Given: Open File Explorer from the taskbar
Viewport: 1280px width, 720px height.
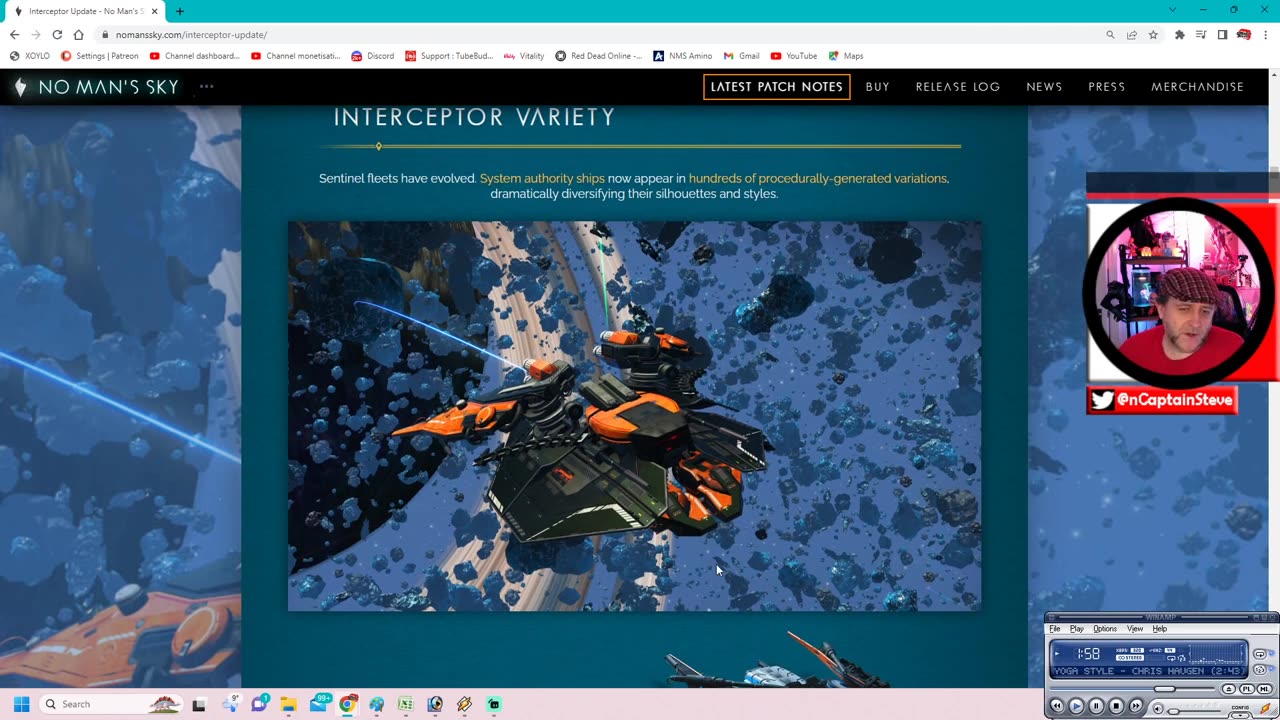Looking at the screenshot, I should click(288, 704).
